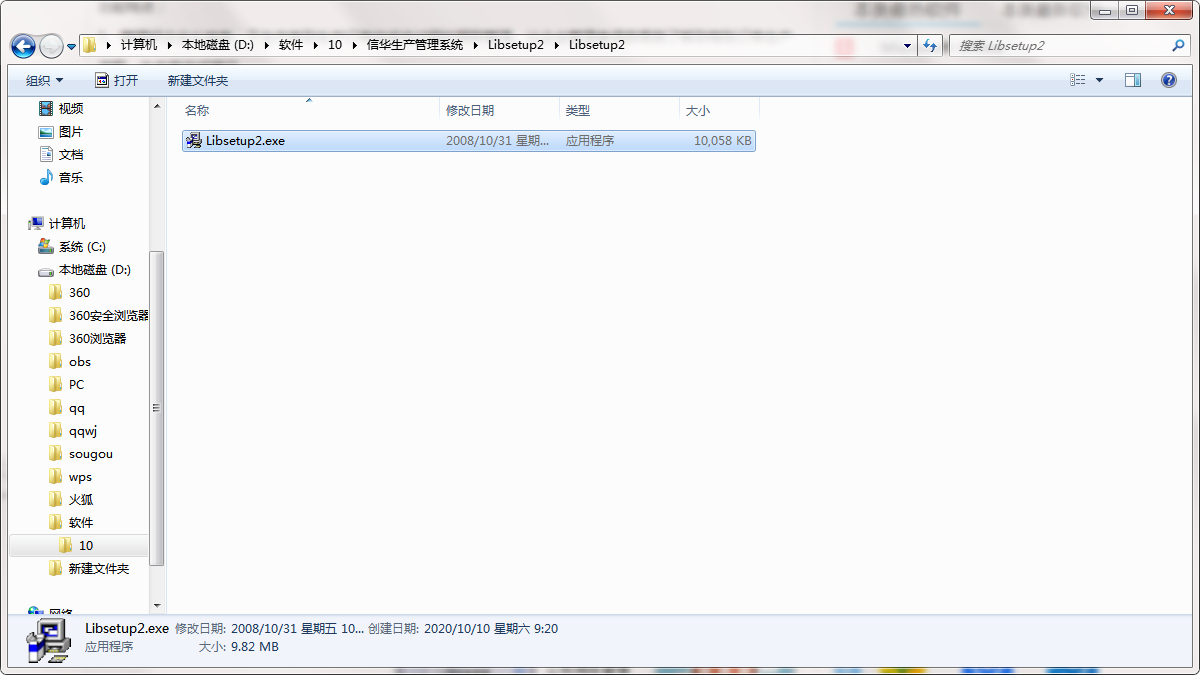Click the 搜索 Libsetup2 search field
Screen dimensions: 1200x675
(1060, 46)
